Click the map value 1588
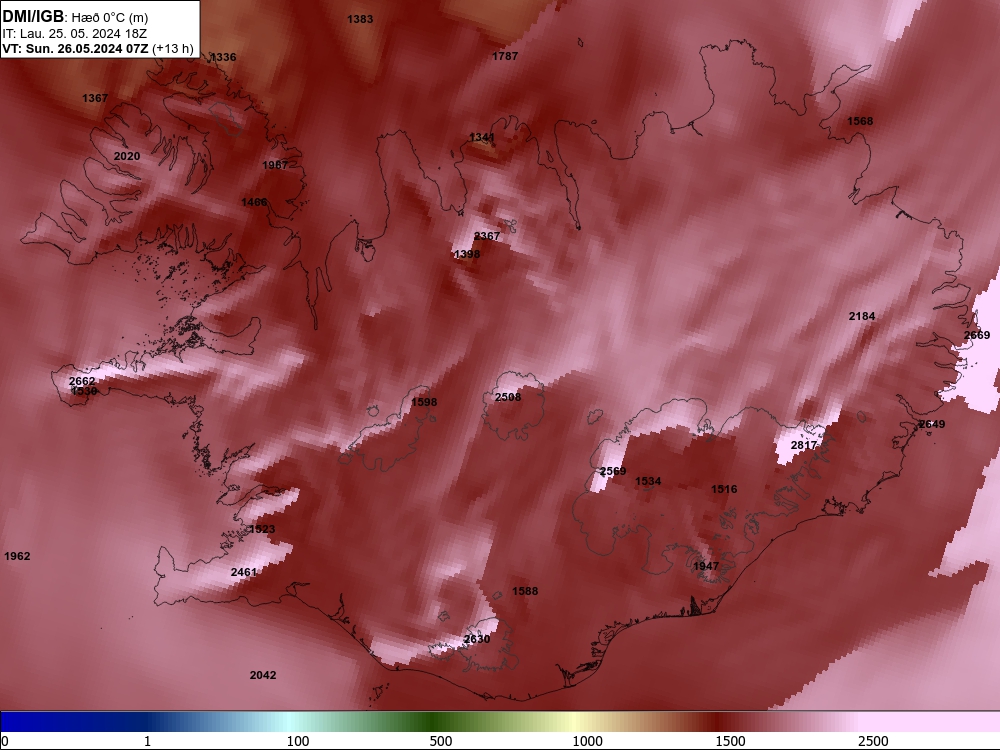The image size is (1000, 750). [525, 591]
